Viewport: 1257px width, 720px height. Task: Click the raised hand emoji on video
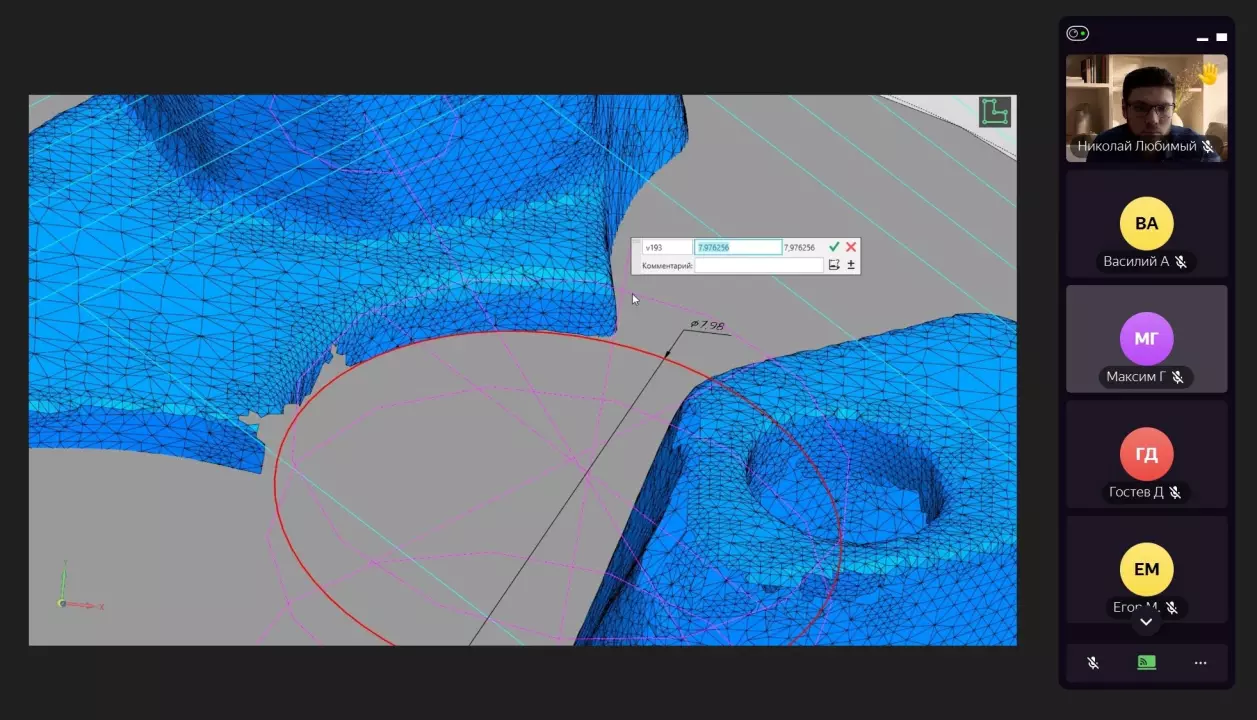pos(1208,73)
